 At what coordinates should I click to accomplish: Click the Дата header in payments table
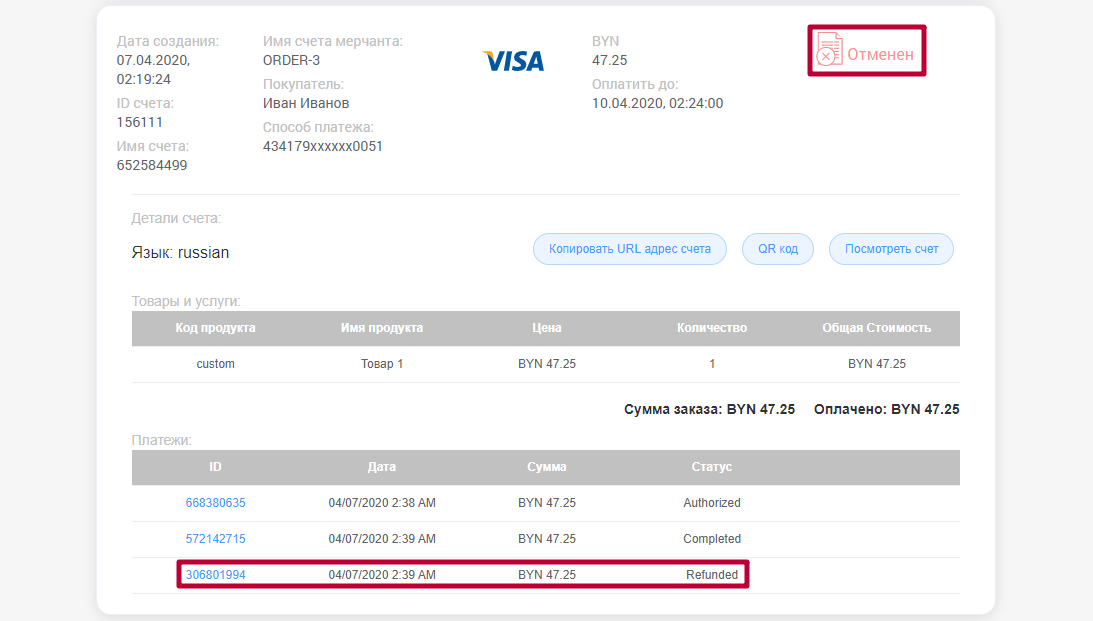click(x=381, y=467)
